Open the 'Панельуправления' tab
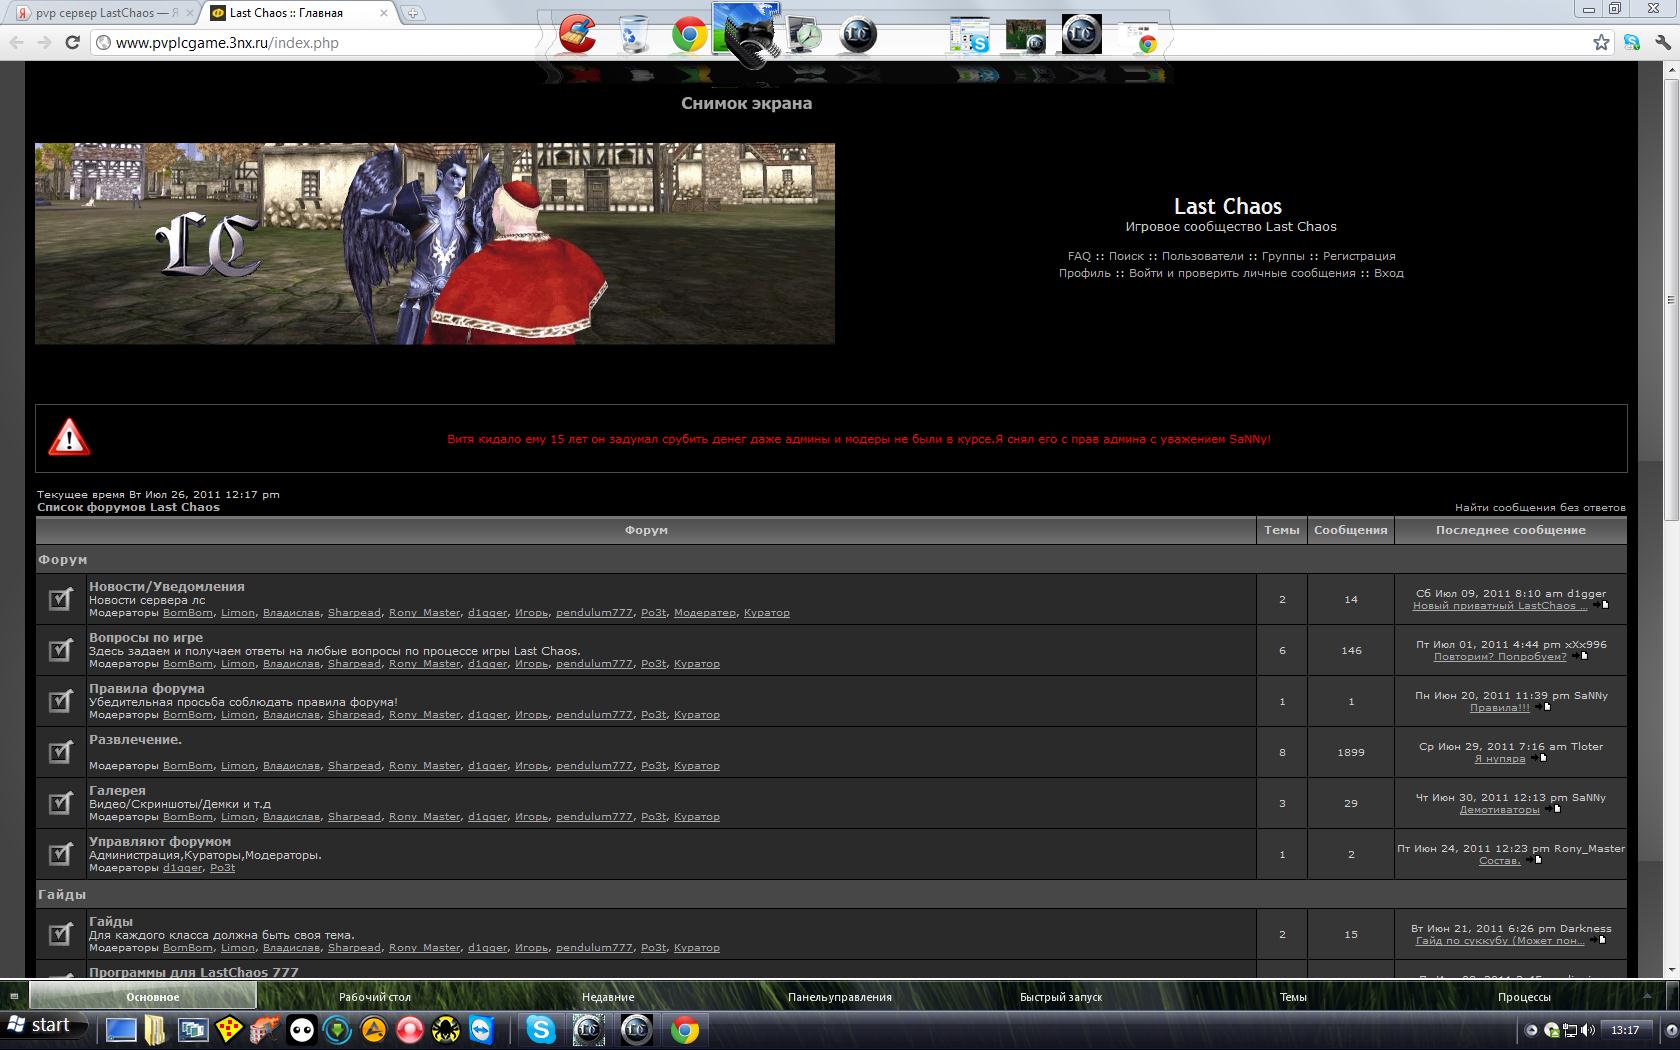Viewport: 1680px width, 1050px height. pos(840,997)
